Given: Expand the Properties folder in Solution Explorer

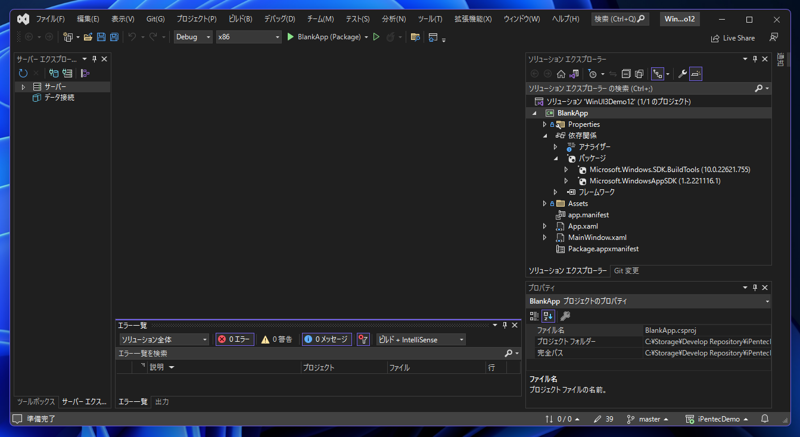Looking at the screenshot, I should pyautogui.click(x=544, y=124).
